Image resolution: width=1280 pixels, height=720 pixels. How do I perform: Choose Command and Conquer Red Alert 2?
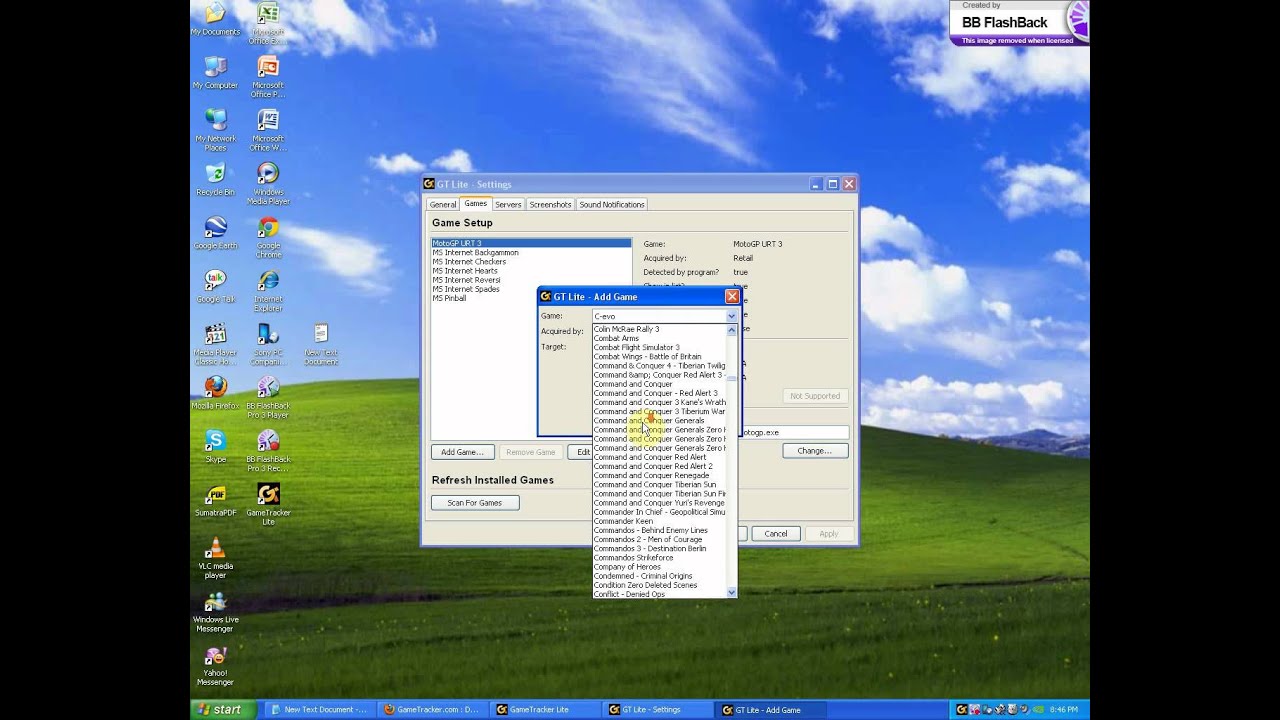[x=660, y=466]
